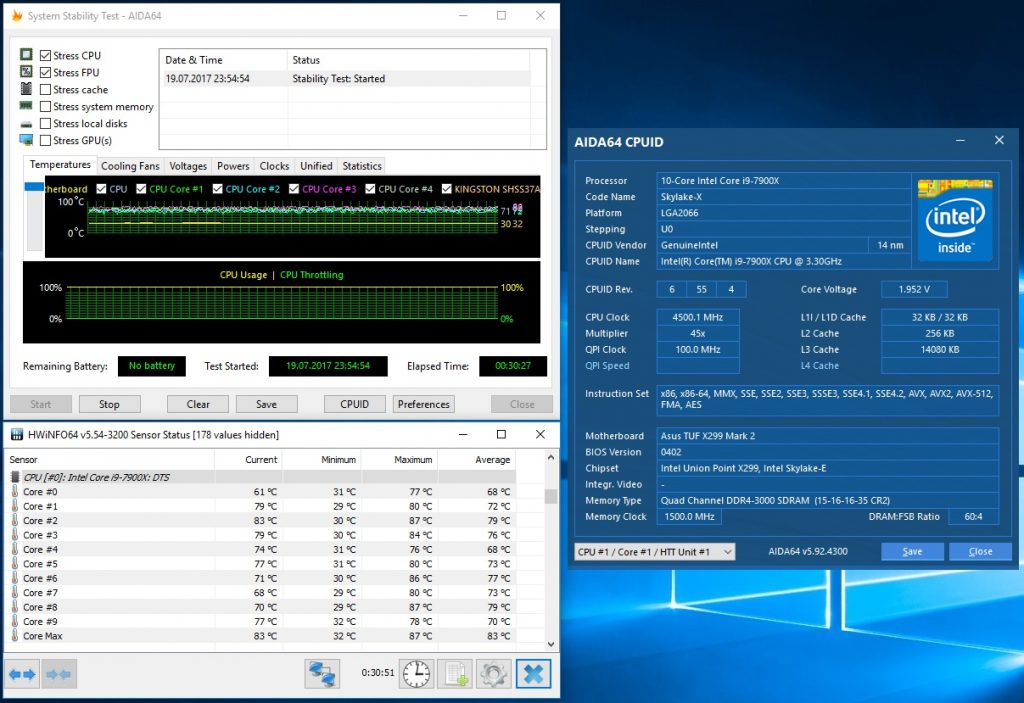1024x703 pixels.
Task: Open CPUID from stability test window
Action: [x=355, y=404]
